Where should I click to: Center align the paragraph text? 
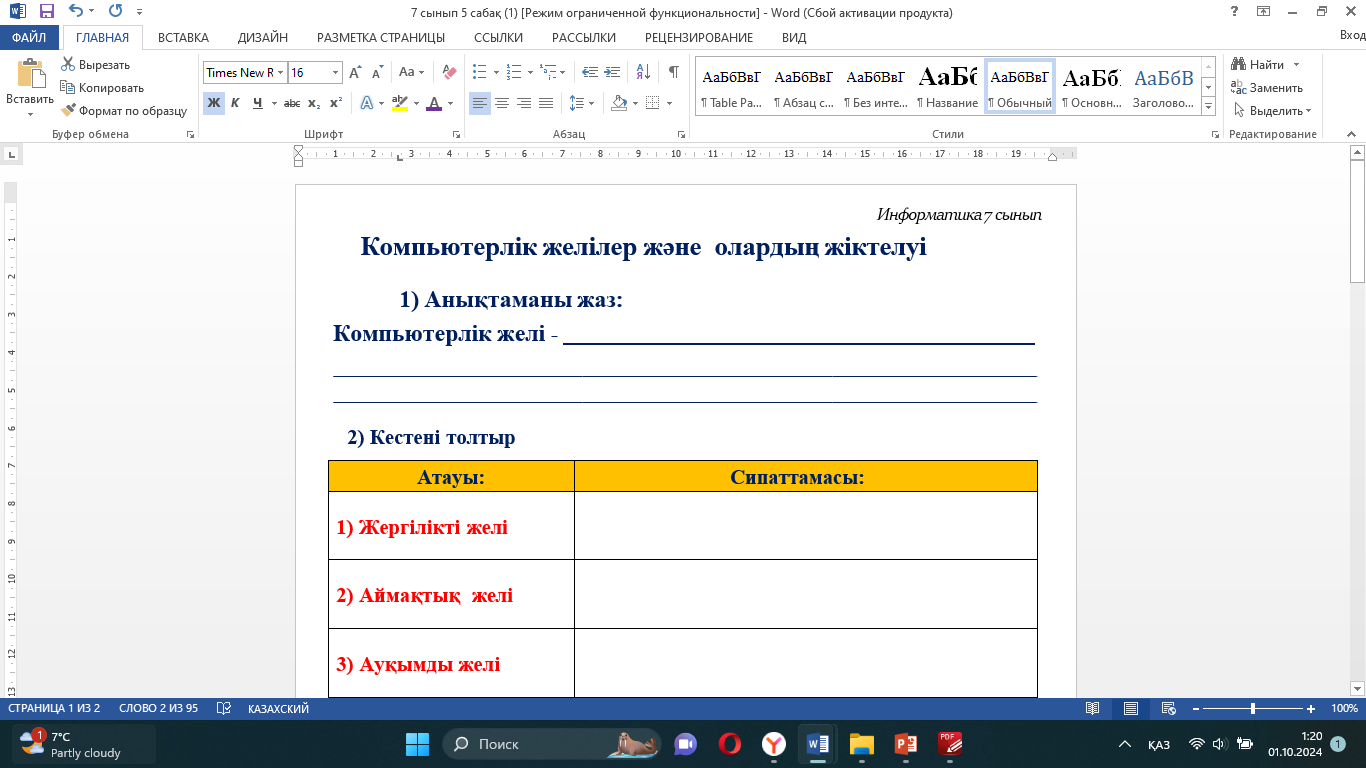(502, 103)
